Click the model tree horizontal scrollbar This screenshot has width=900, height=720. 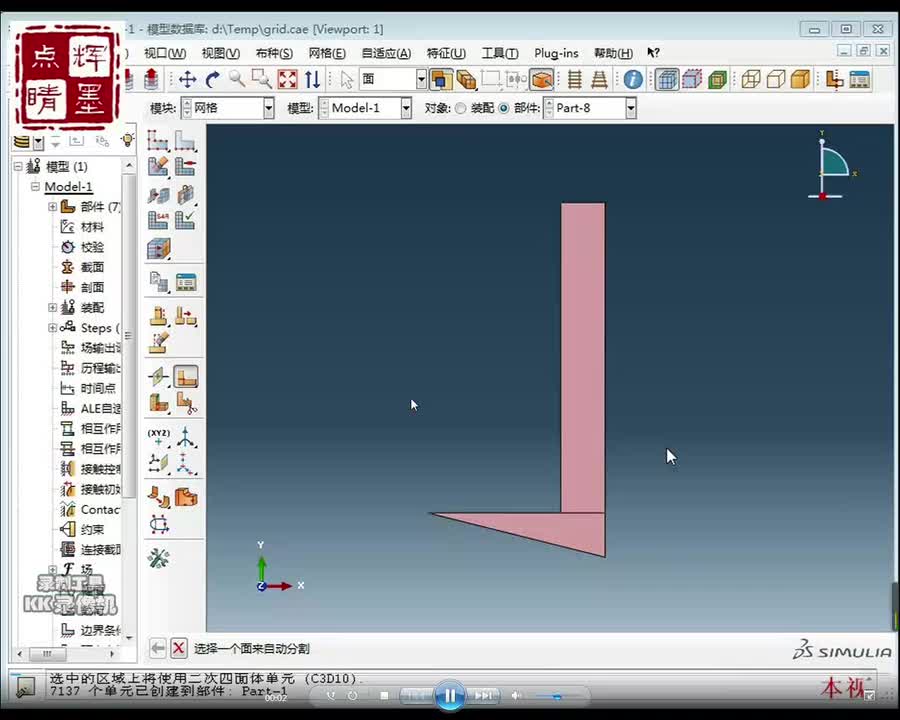[x=48, y=653]
